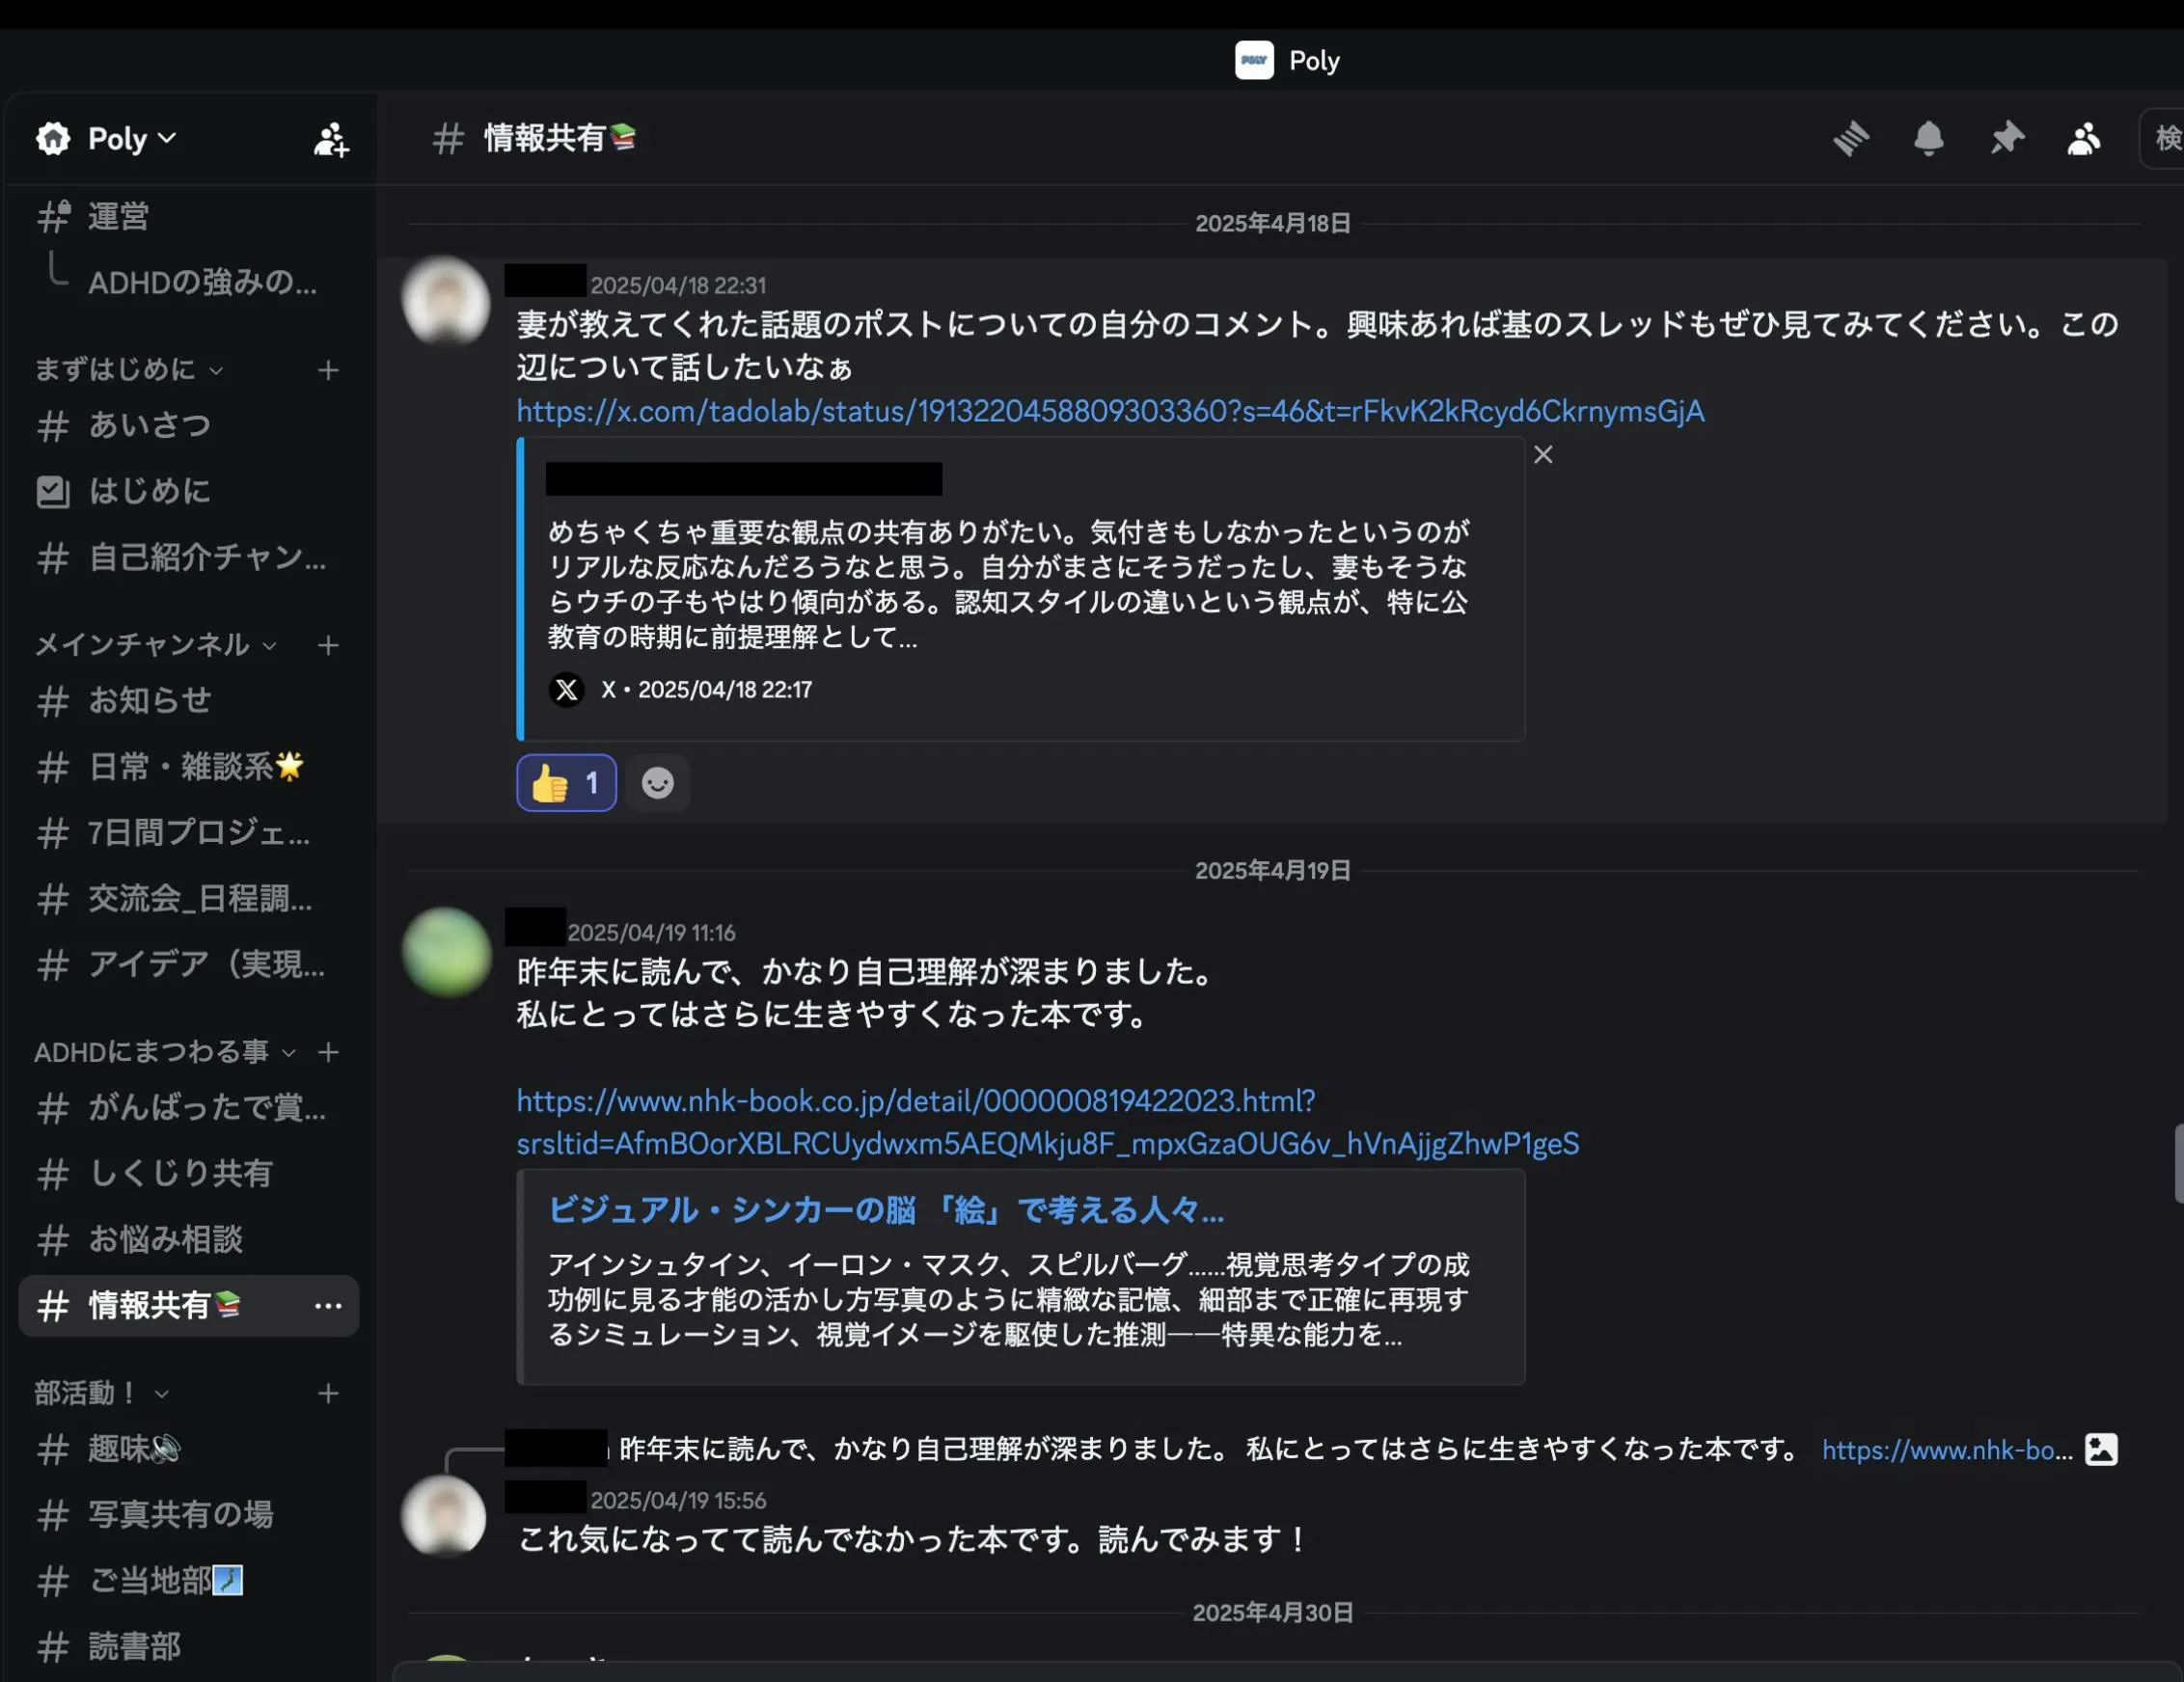Open ビジュアル・シンカーの脳 embed title link
Image resolution: width=2184 pixels, height=1682 pixels.
[x=885, y=1211]
